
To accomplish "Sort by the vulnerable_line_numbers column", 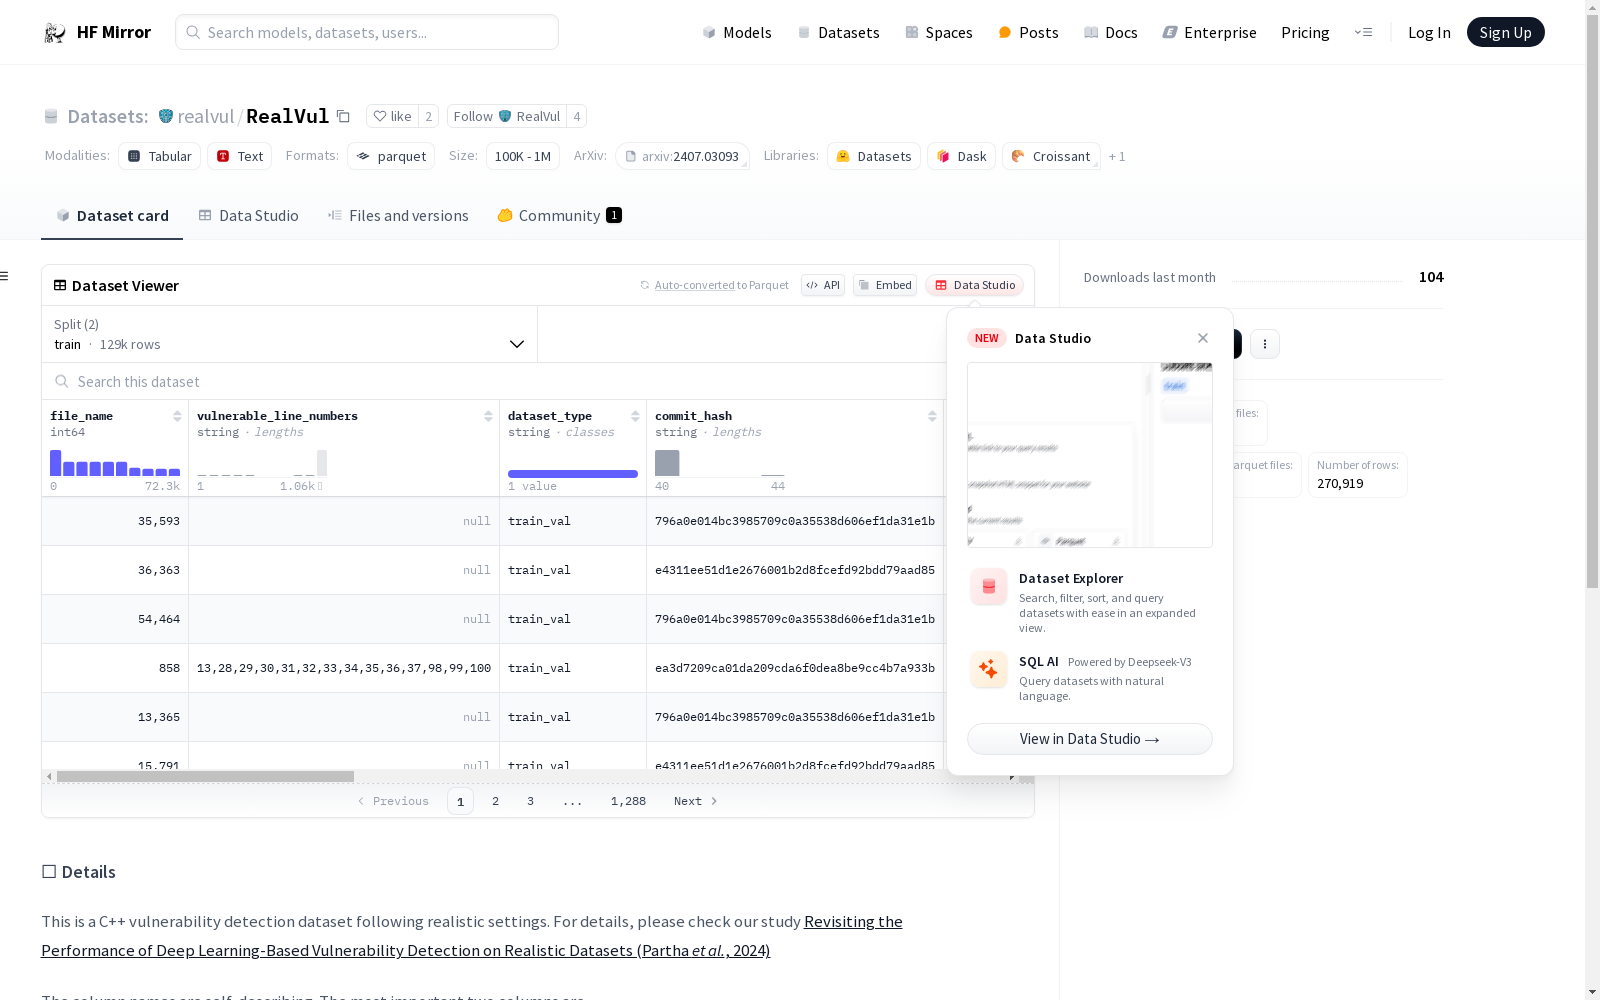I will [488, 416].
